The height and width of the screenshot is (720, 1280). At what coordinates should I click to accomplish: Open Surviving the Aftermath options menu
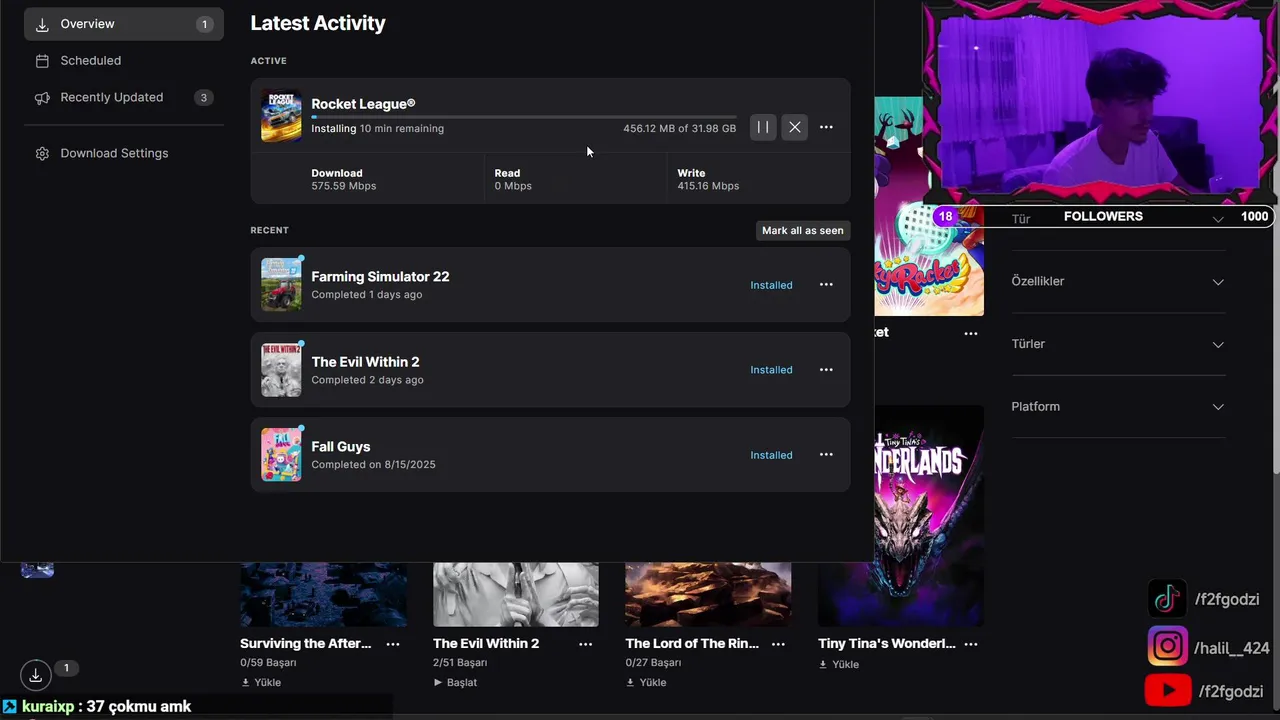[x=393, y=644]
